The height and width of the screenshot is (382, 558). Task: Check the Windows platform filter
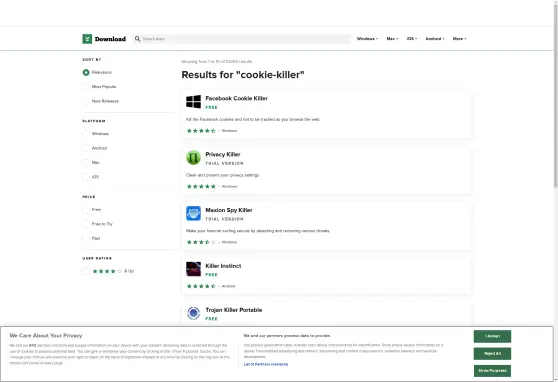(86, 134)
